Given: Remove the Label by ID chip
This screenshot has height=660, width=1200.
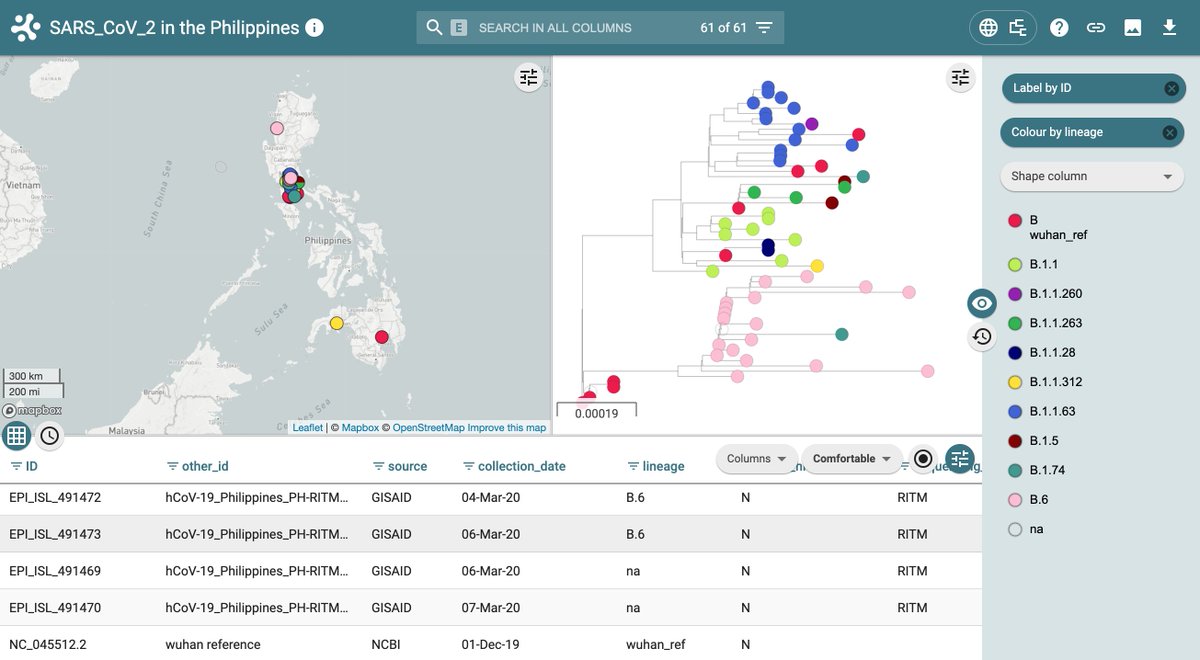Looking at the screenshot, I should pos(1171,88).
